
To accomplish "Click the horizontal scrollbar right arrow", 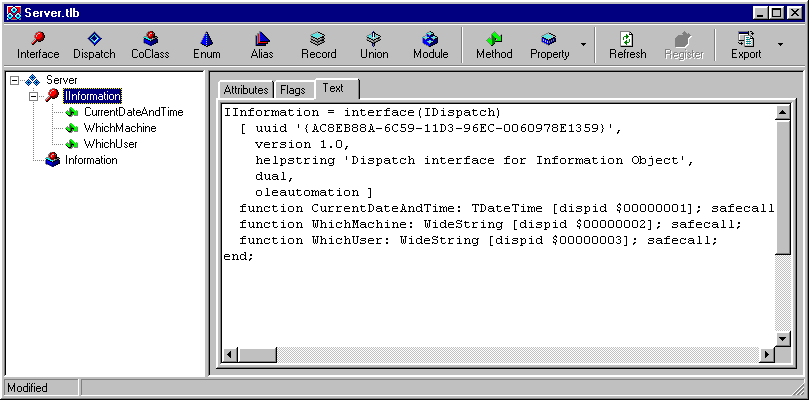I will point(767,355).
